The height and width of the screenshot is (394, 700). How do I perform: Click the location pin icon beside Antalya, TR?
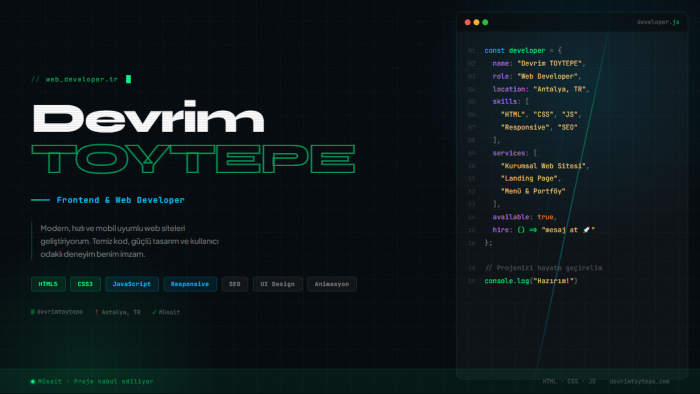[x=96, y=312]
